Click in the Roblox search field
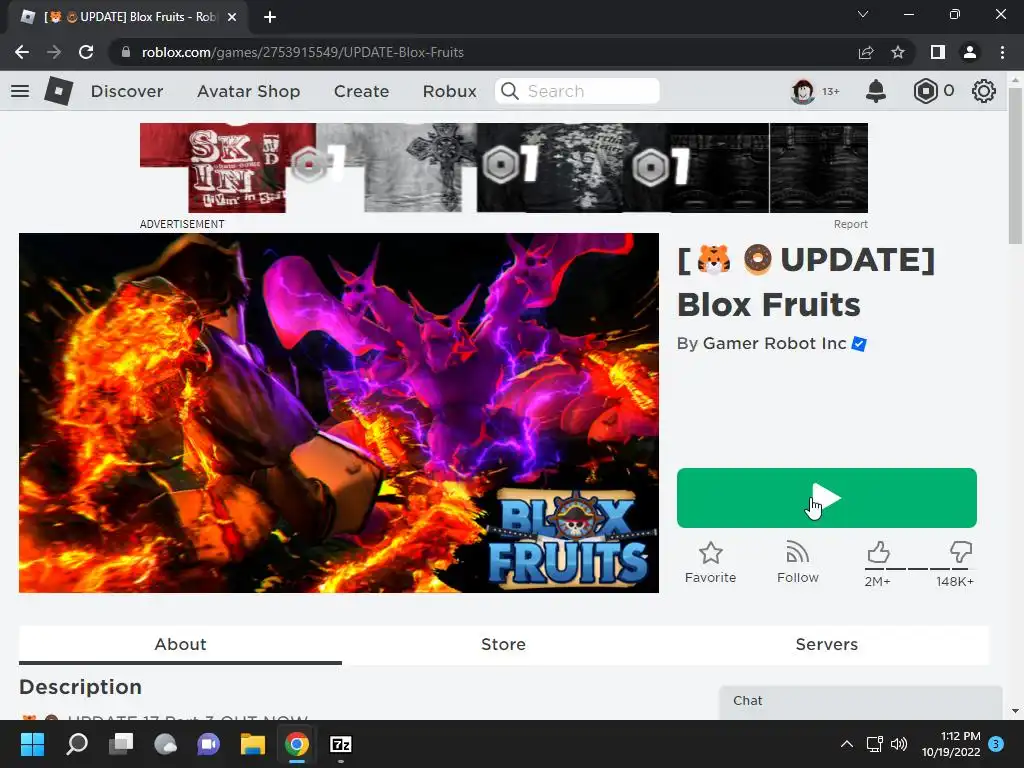The height and width of the screenshot is (768, 1024). click(577, 91)
